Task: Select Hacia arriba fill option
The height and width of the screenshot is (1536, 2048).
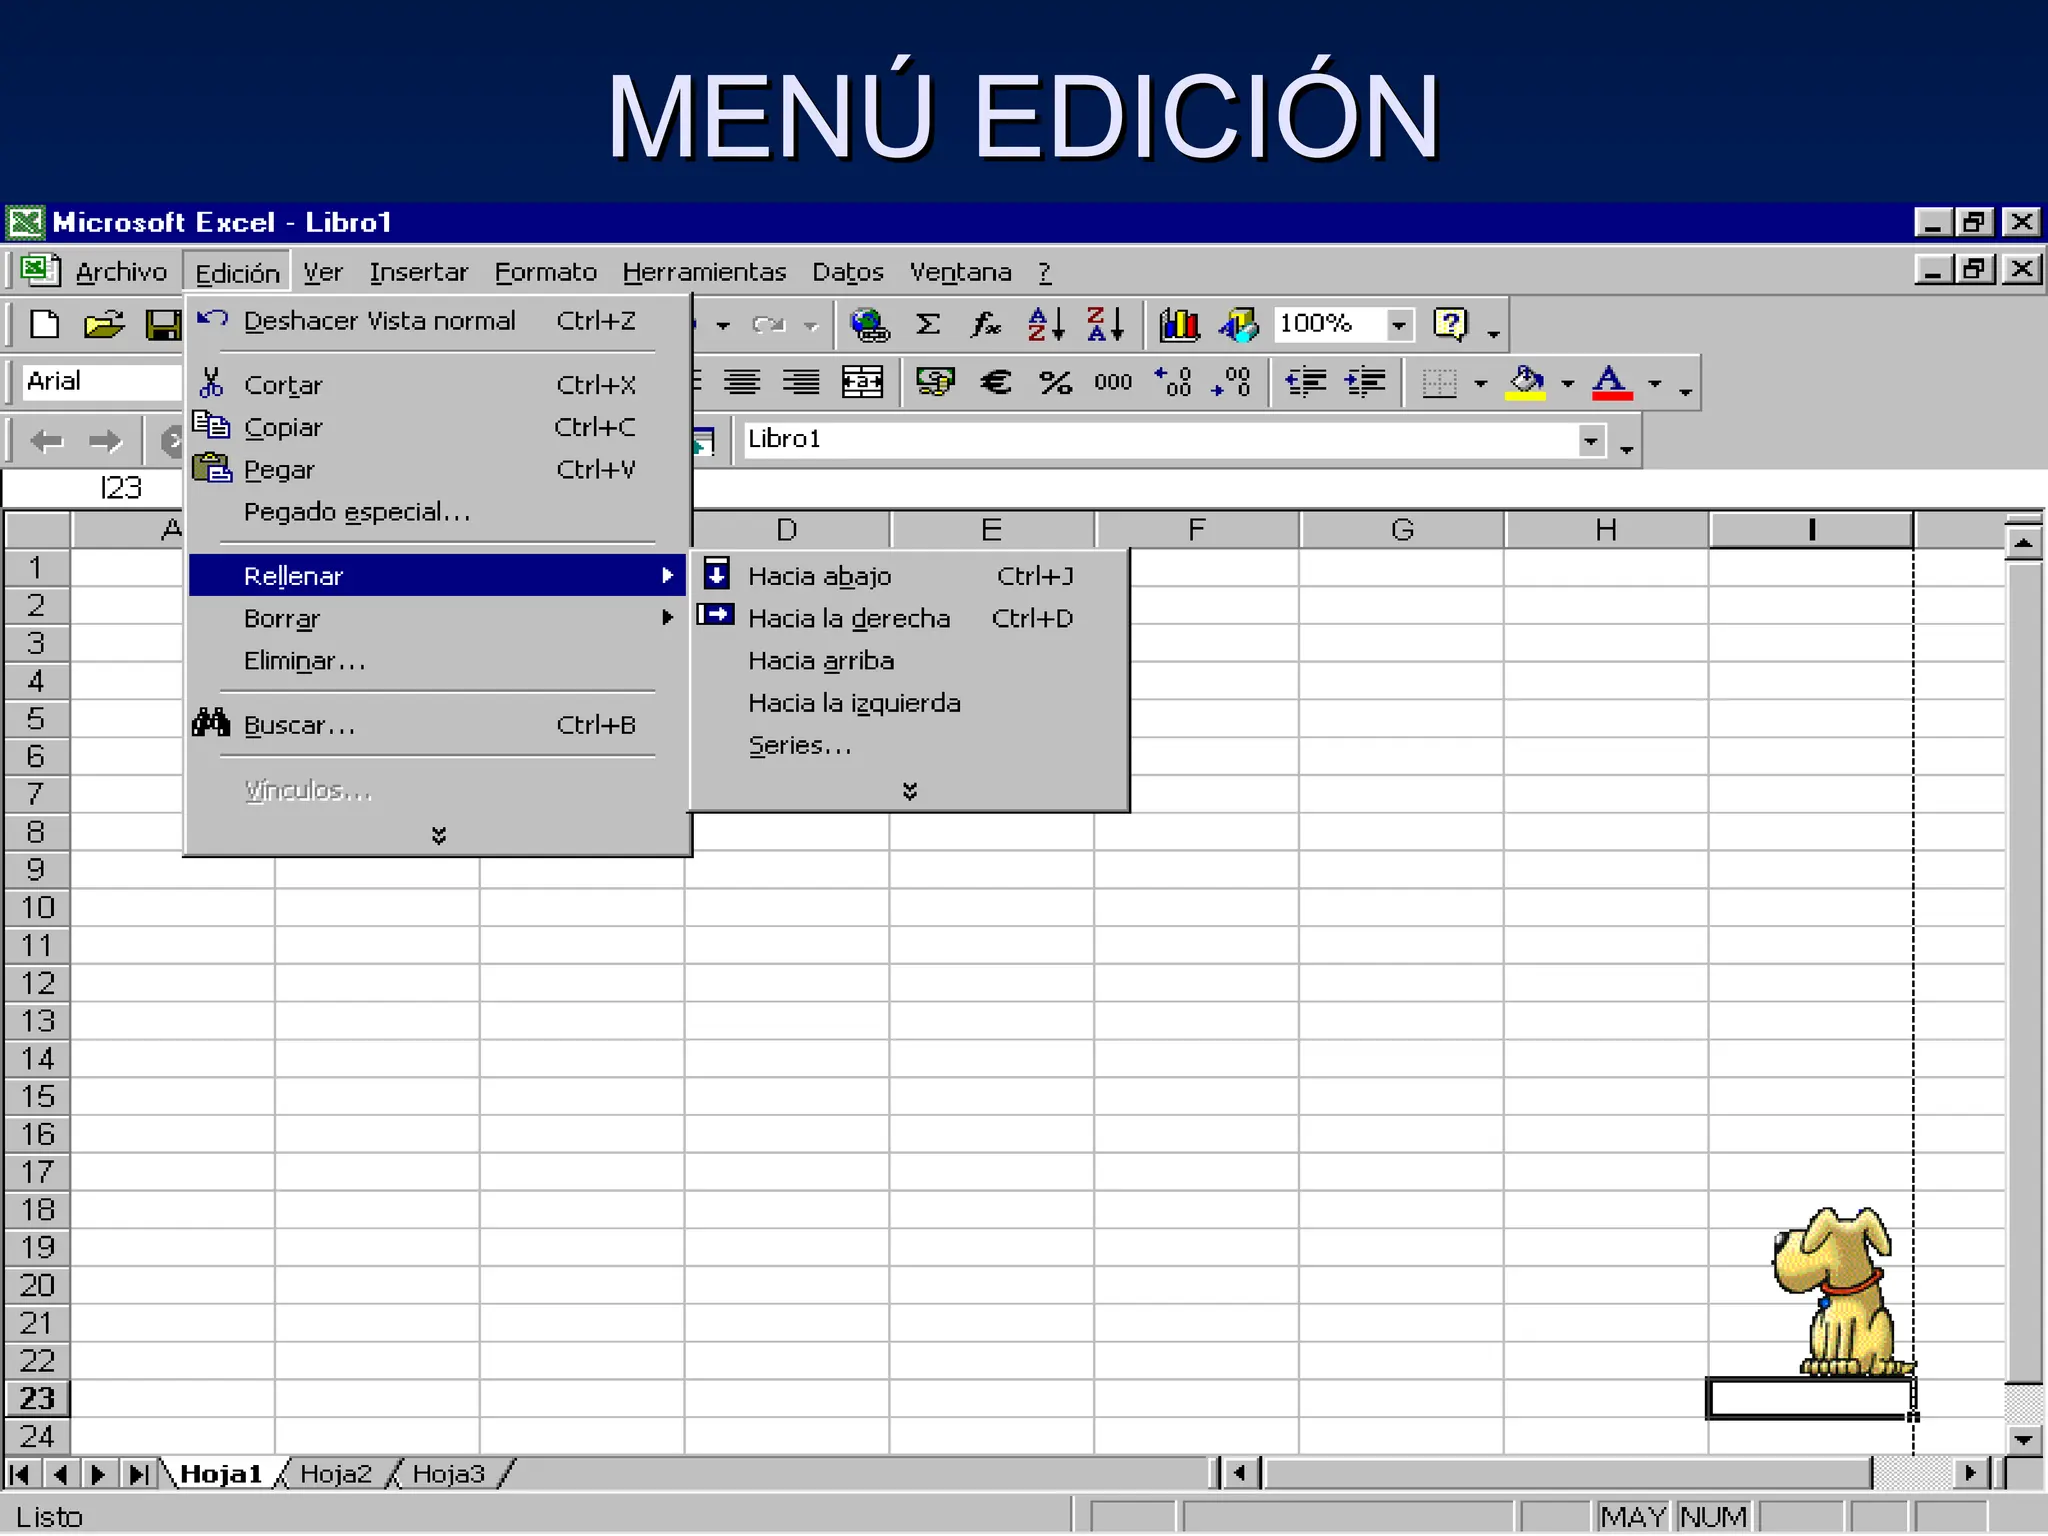Action: [x=909, y=661]
